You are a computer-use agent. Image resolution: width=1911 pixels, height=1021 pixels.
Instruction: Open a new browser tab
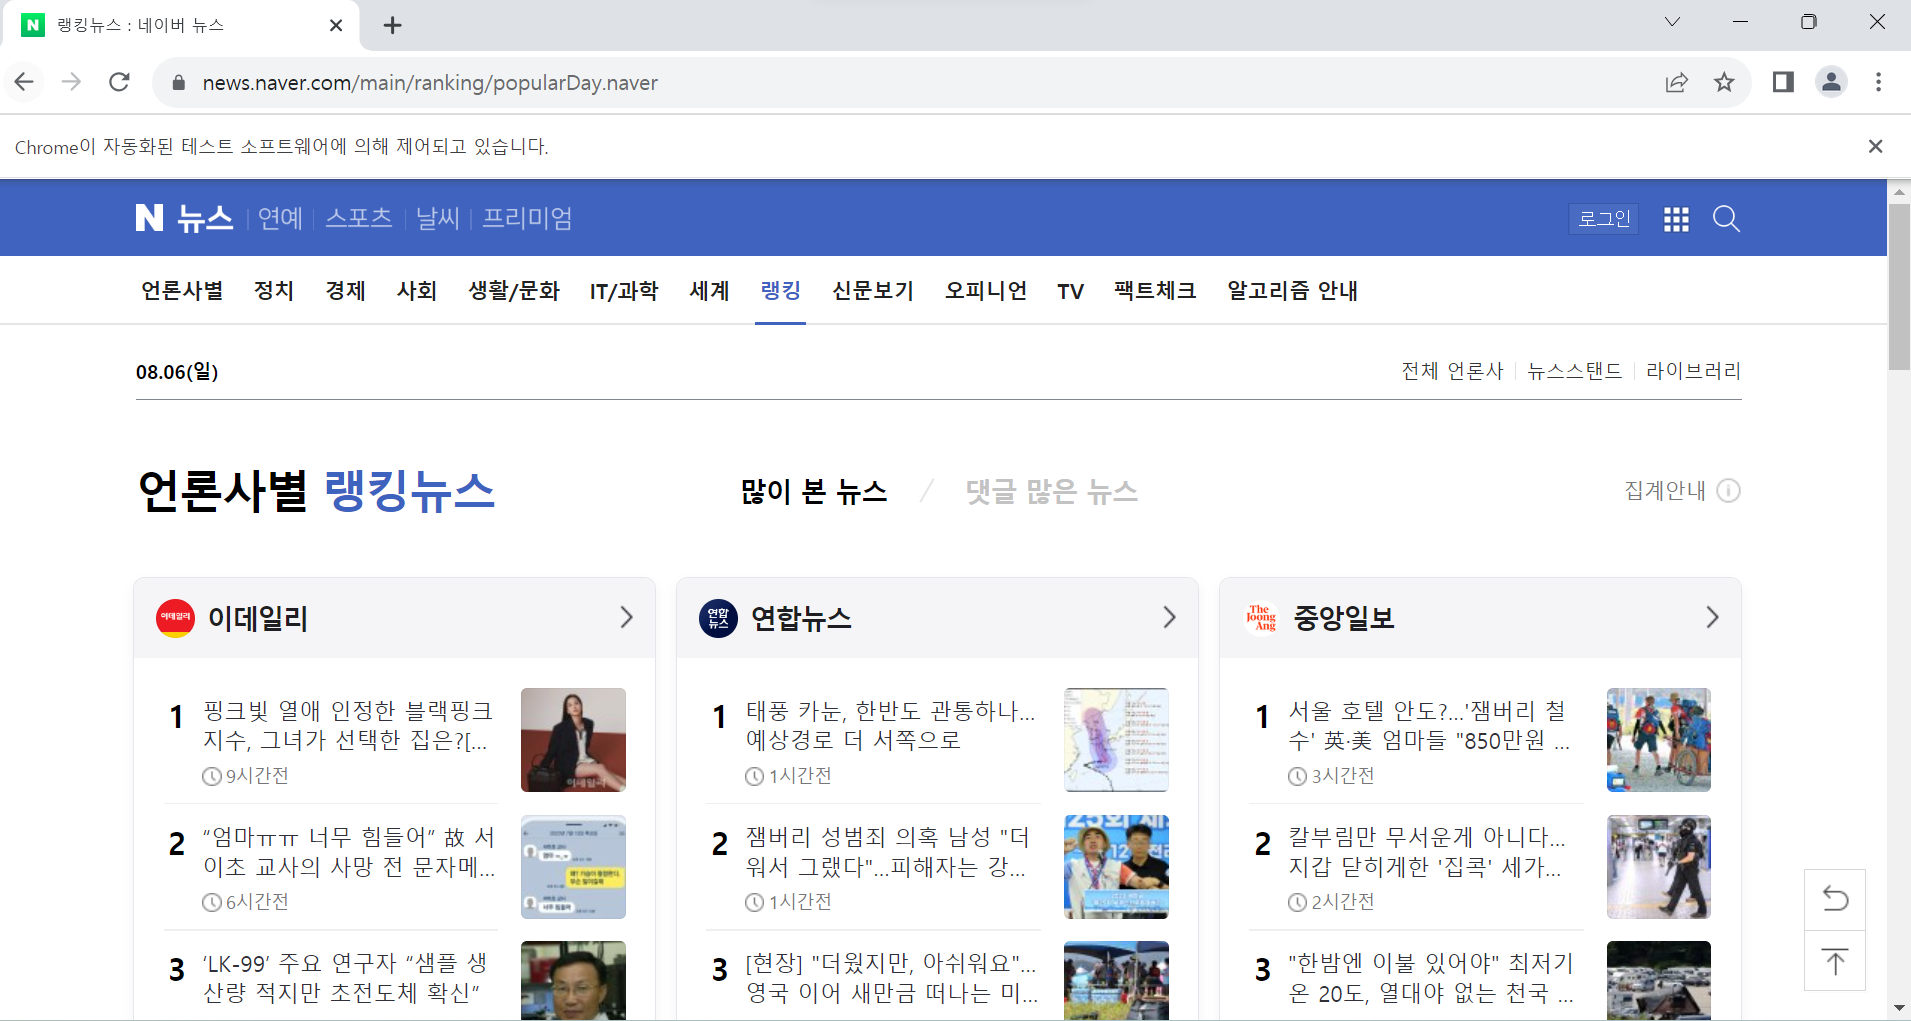pos(393,25)
